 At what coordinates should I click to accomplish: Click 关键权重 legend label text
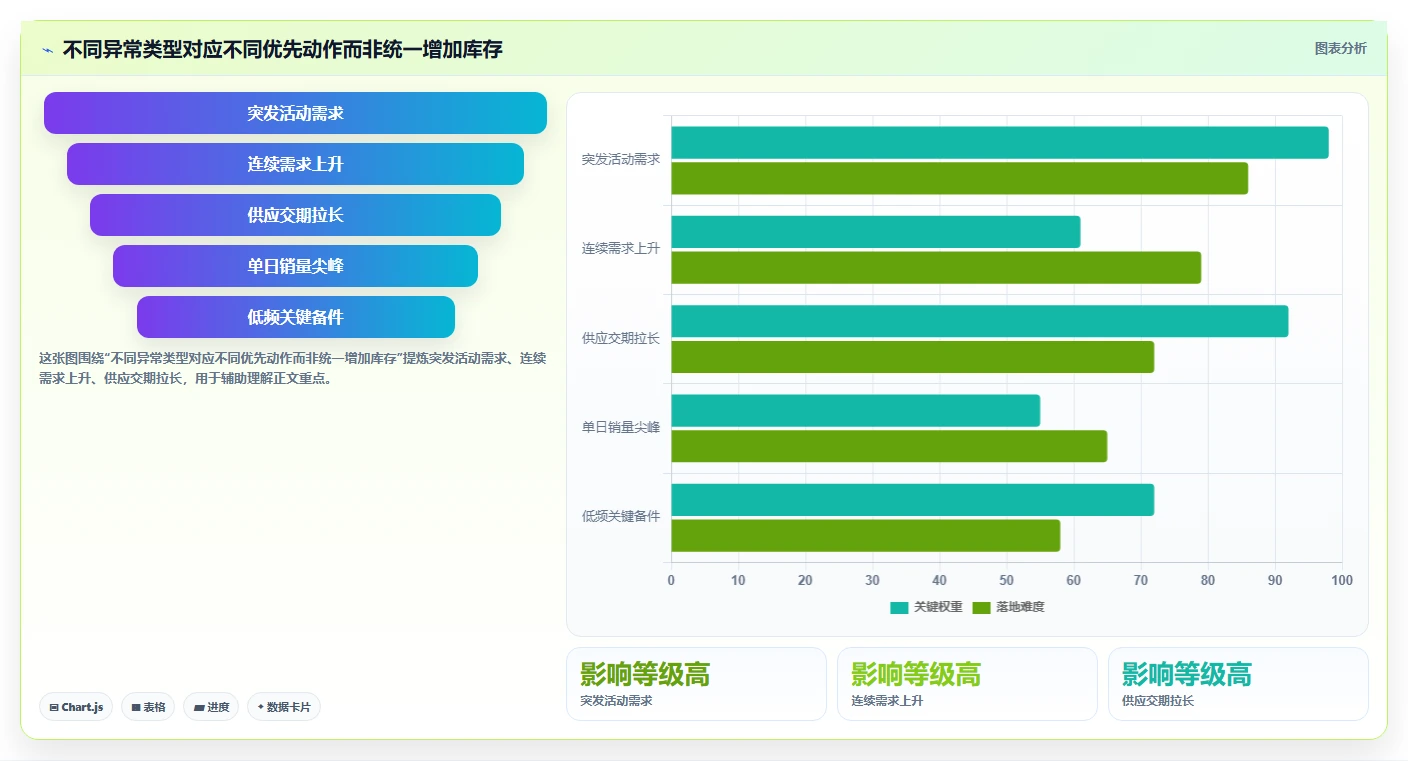coord(938,607)
